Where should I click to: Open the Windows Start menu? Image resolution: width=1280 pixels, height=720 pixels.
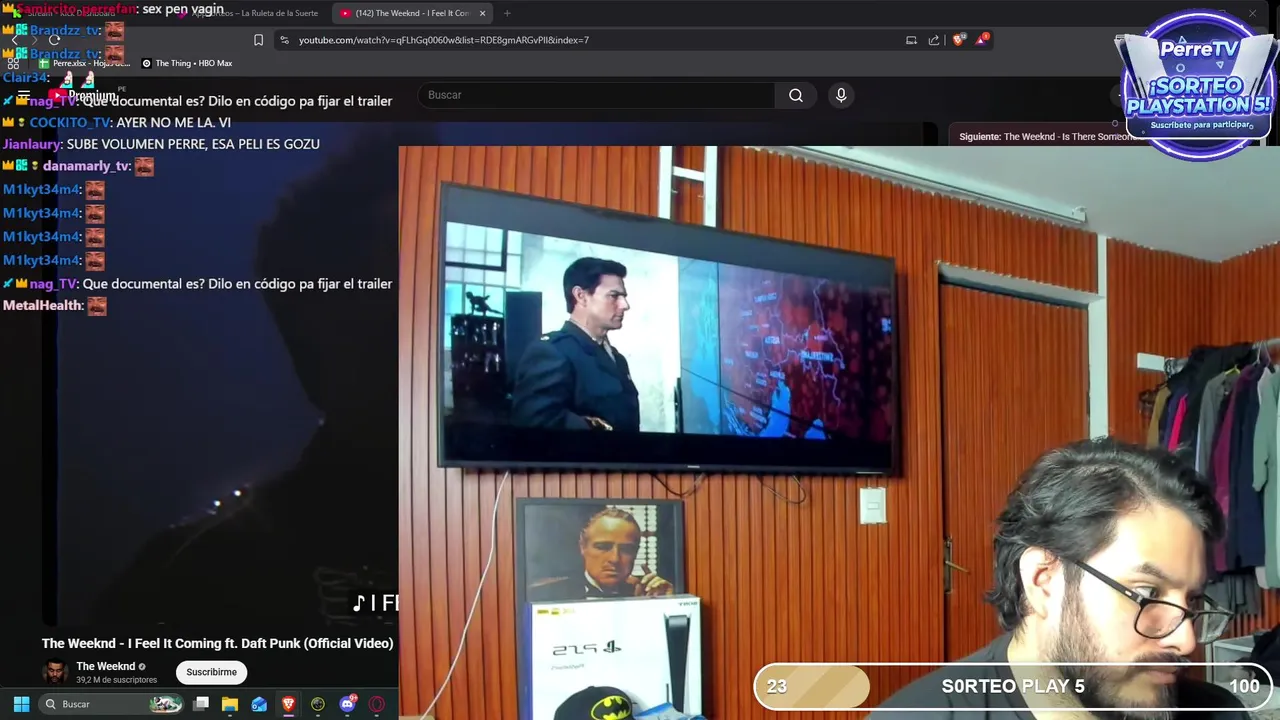pyautogui.click(x=21, y=704)
